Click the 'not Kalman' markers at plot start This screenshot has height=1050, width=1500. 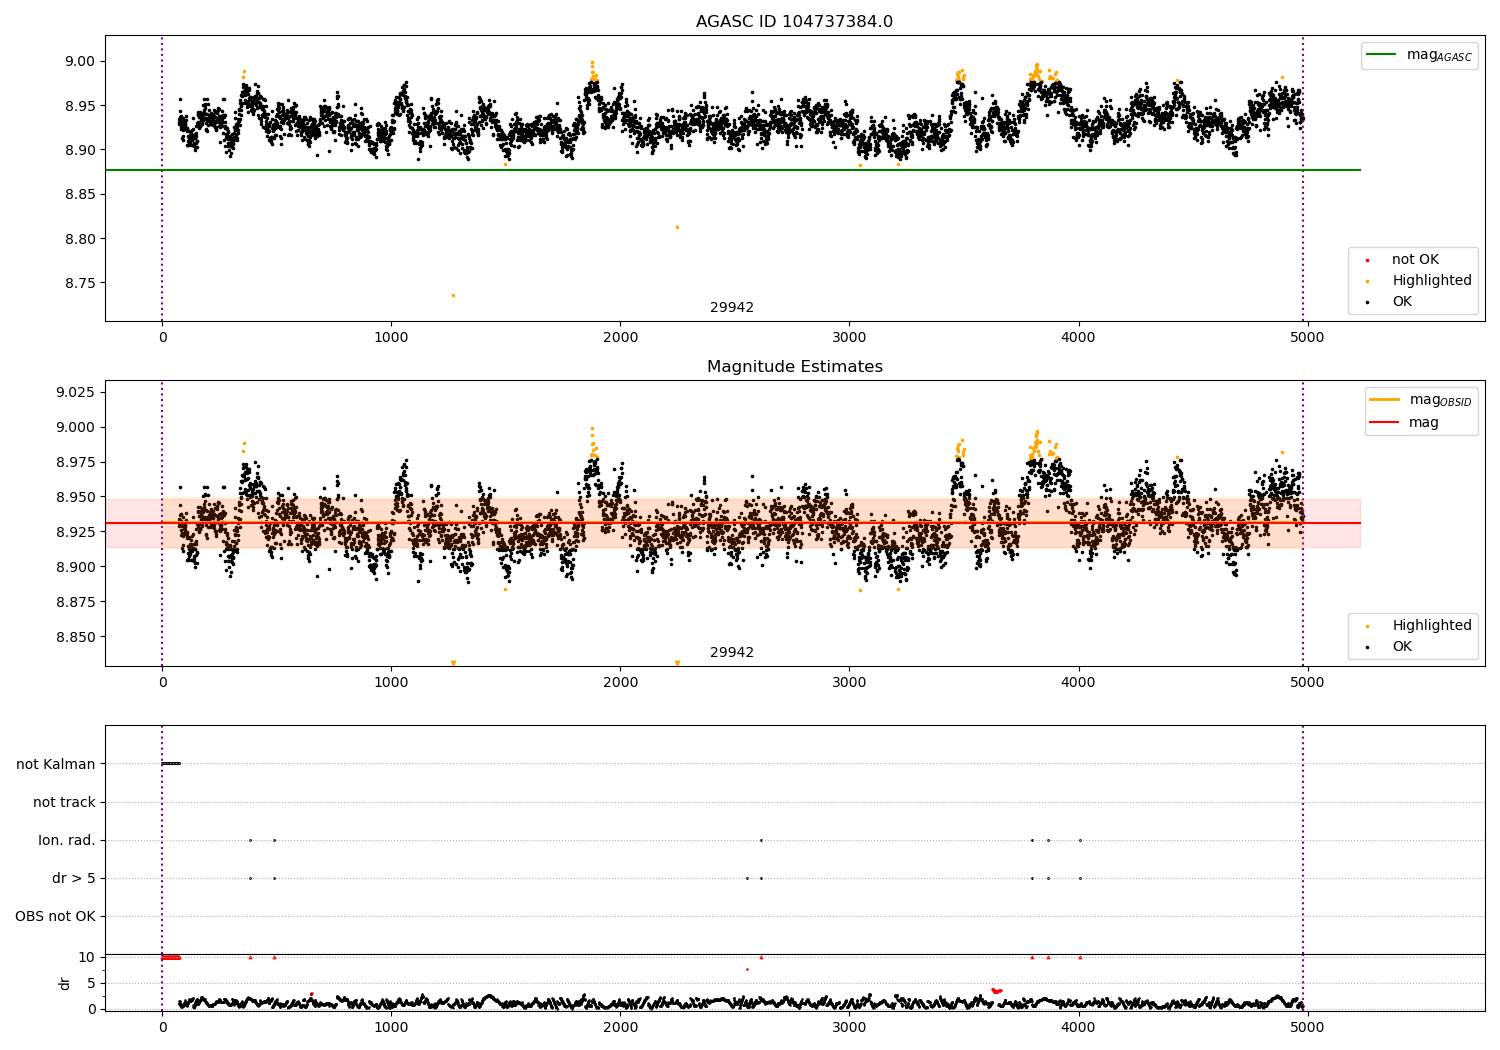[x=171, y=764]
